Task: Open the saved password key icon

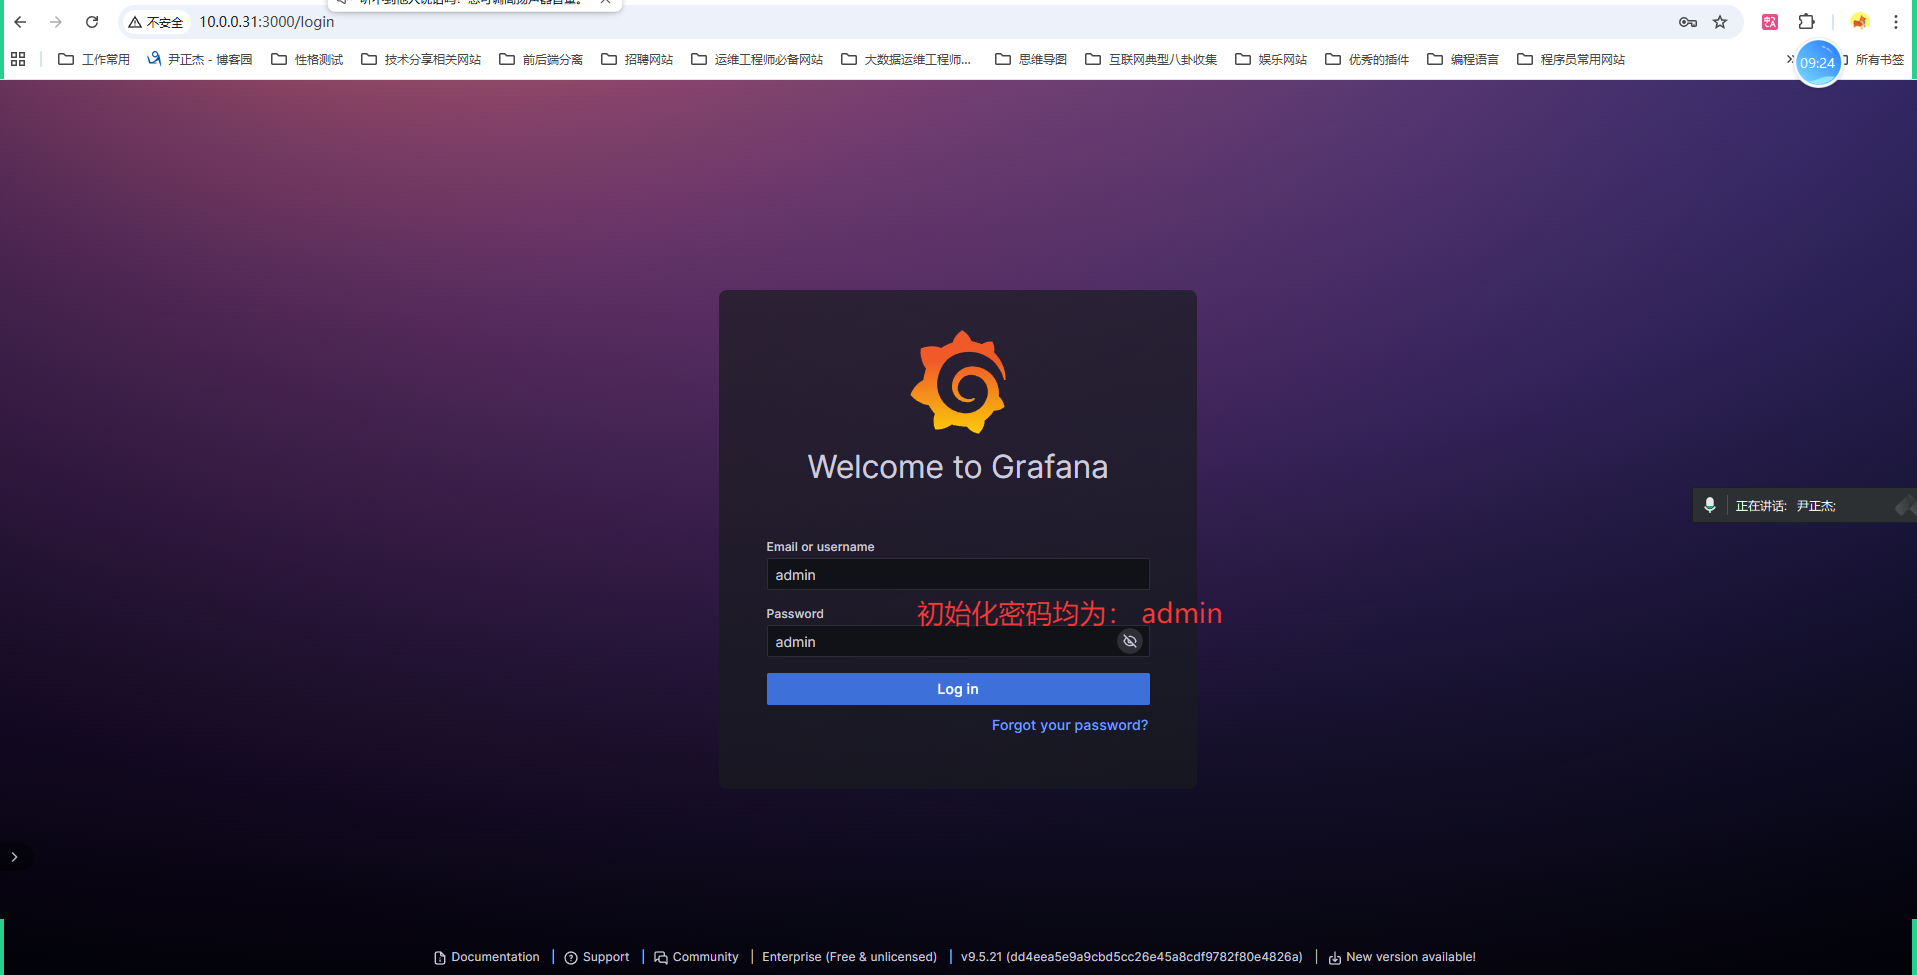Action: click(x=1688, y=22)
